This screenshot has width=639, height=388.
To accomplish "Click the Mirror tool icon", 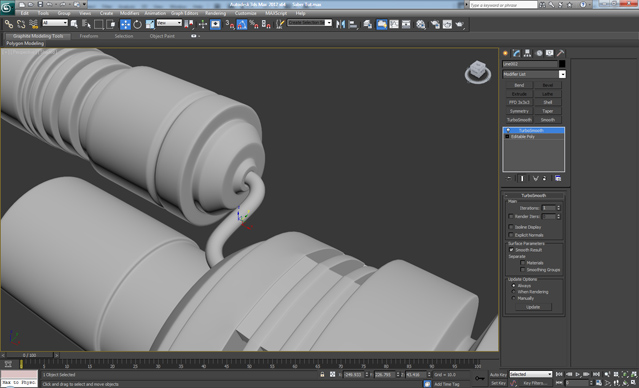I will pos(340,24).
